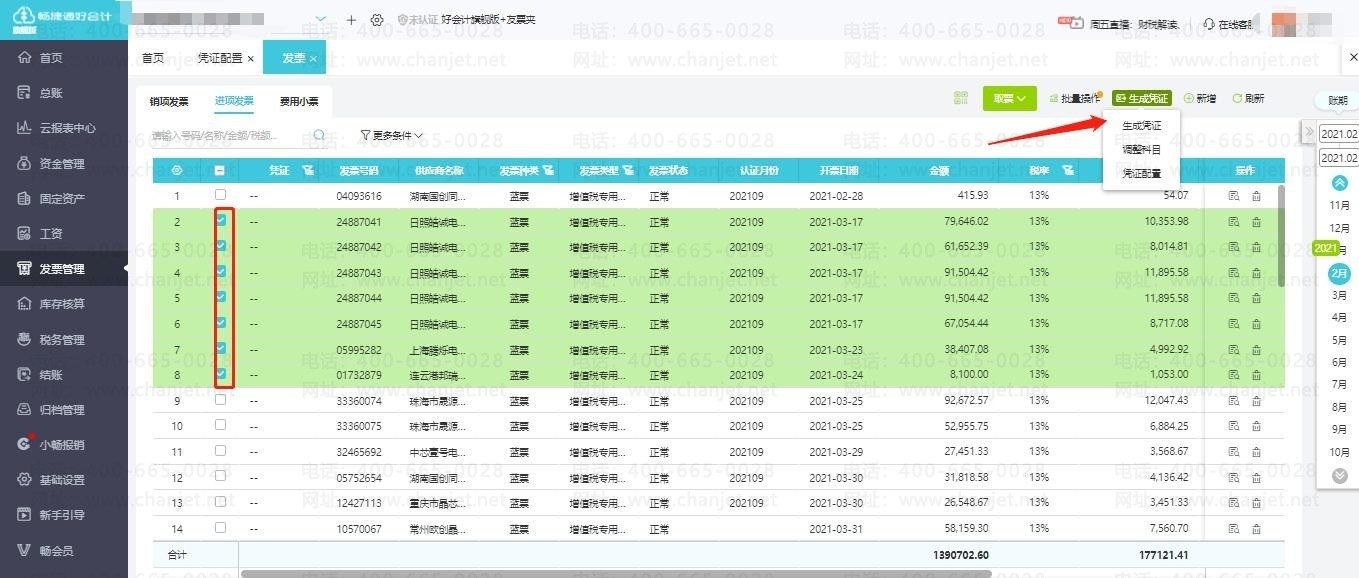This screenshot has width=1359, height=578.
Task: Open 小畅报销 in the sidebar
Action: click(64, 445)
